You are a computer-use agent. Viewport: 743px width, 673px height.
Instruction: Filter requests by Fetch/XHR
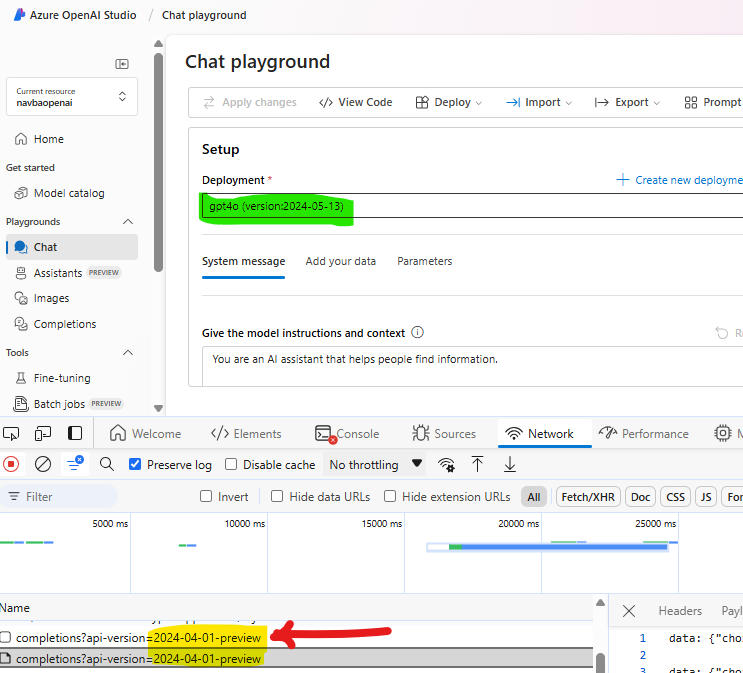(588, 497)
